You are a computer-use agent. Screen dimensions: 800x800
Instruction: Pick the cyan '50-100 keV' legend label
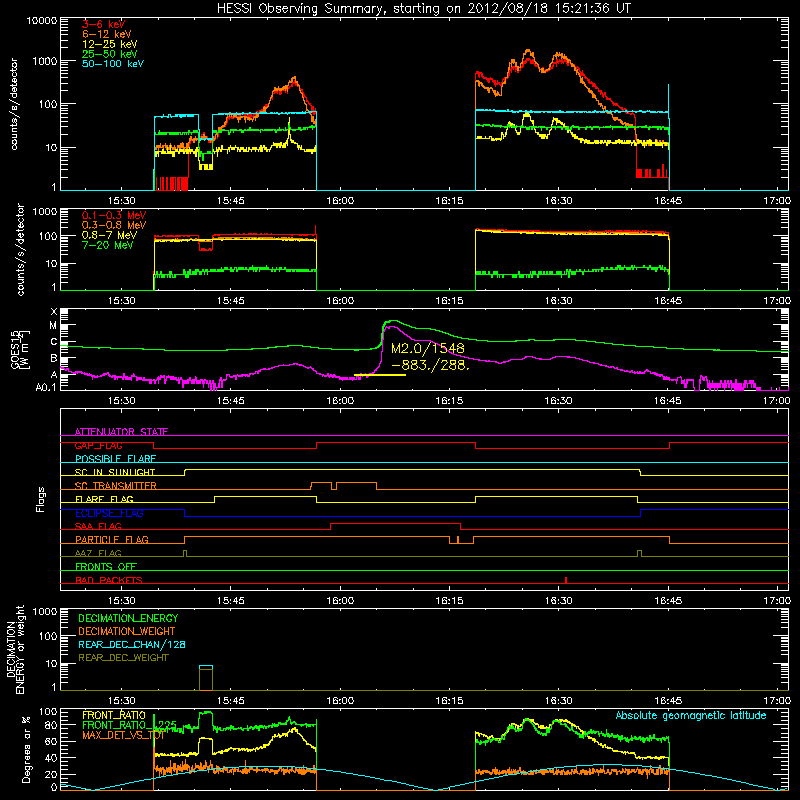coord(113,64)
